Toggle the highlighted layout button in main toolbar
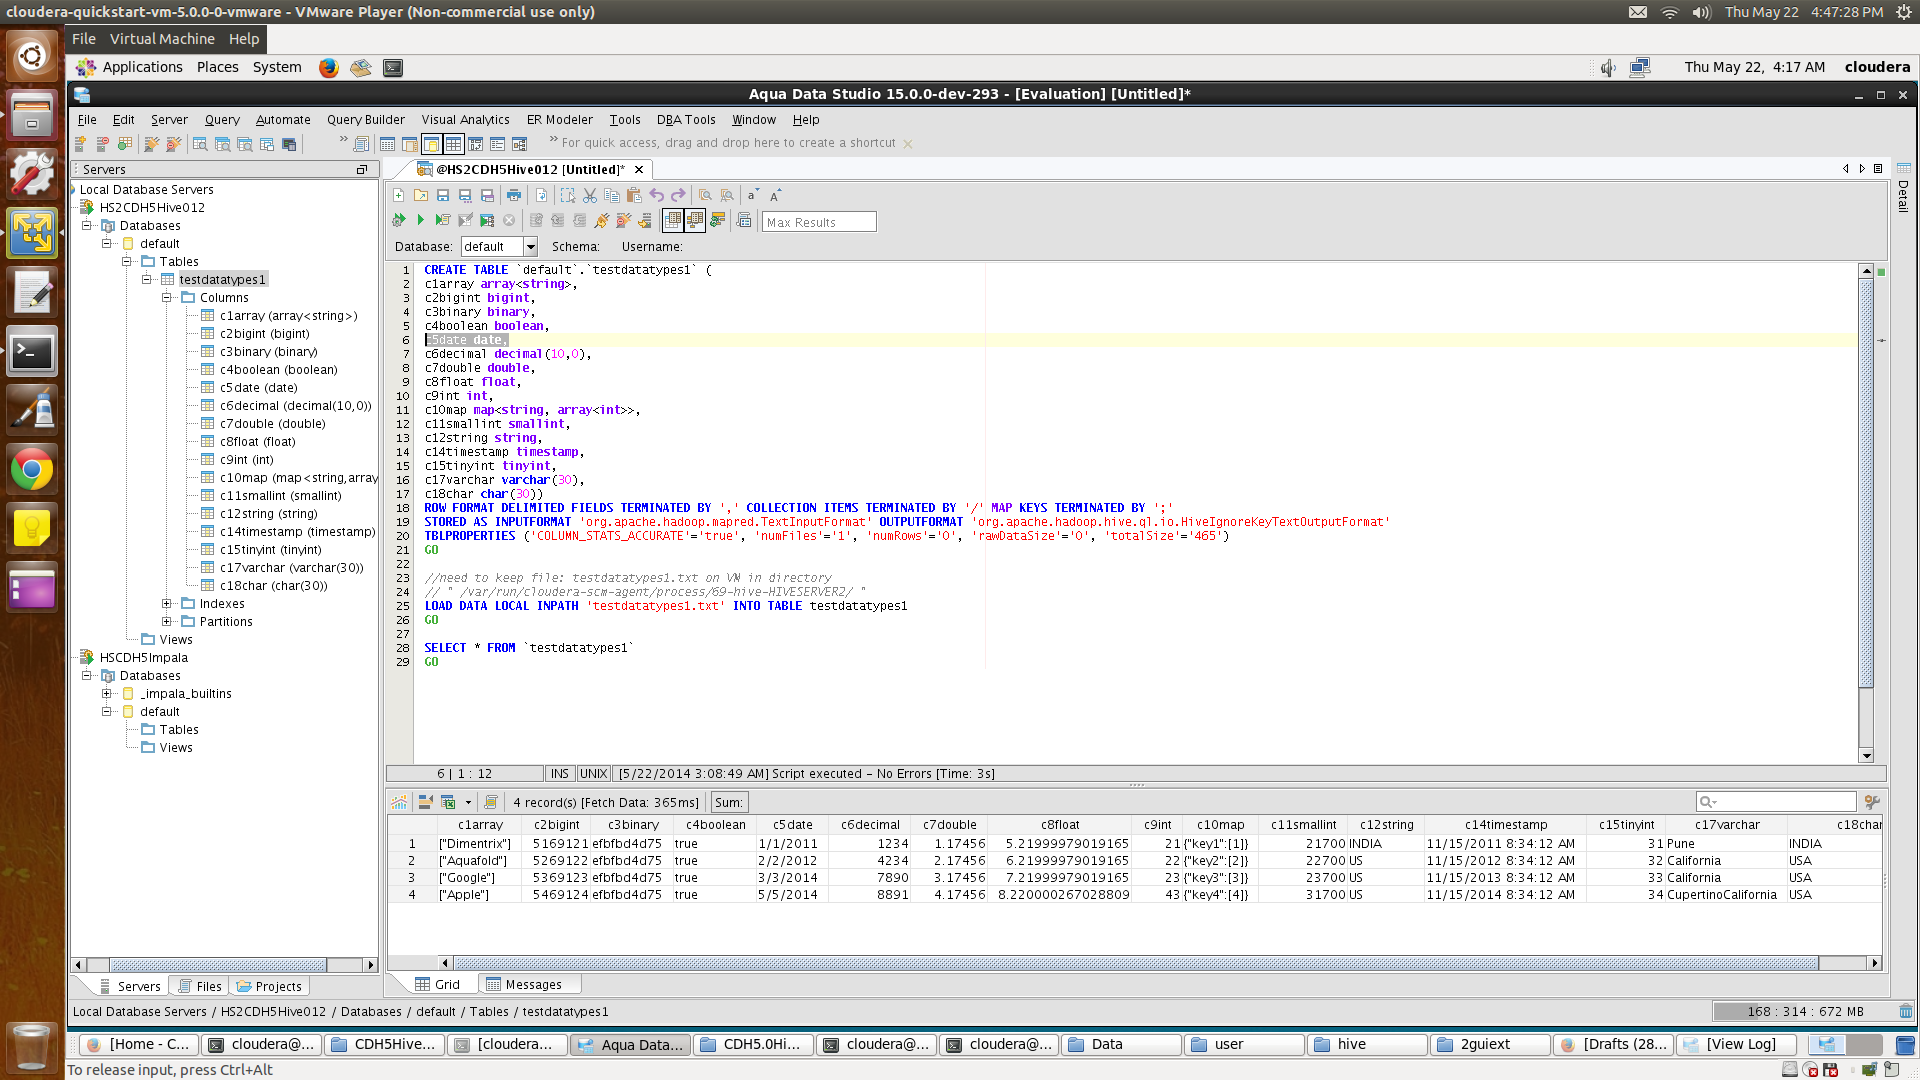This screenshot has height=1080, width=1920. click(x=431, y=144)
